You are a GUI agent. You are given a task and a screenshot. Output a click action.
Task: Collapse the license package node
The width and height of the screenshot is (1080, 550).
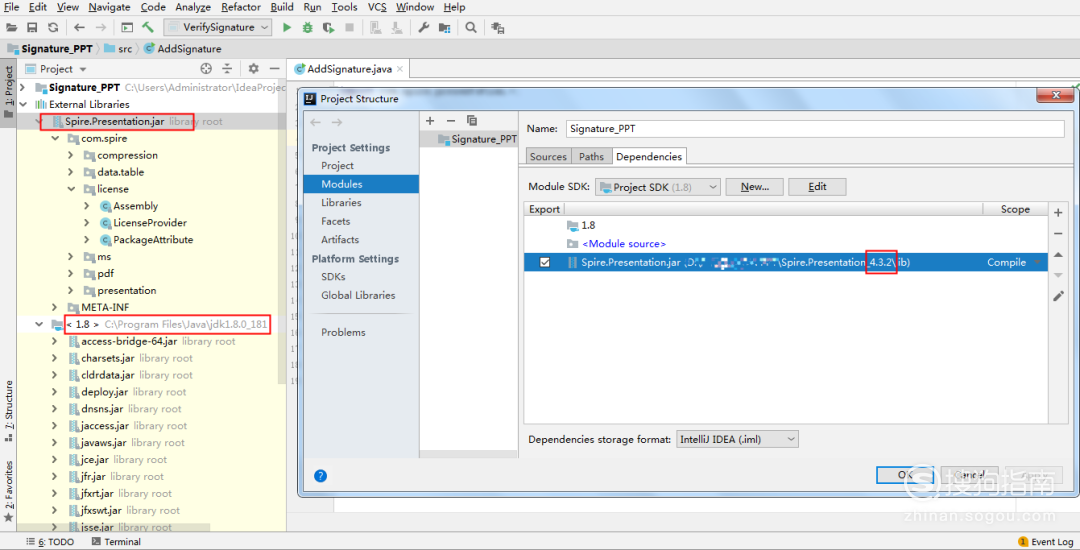point(70,189)
